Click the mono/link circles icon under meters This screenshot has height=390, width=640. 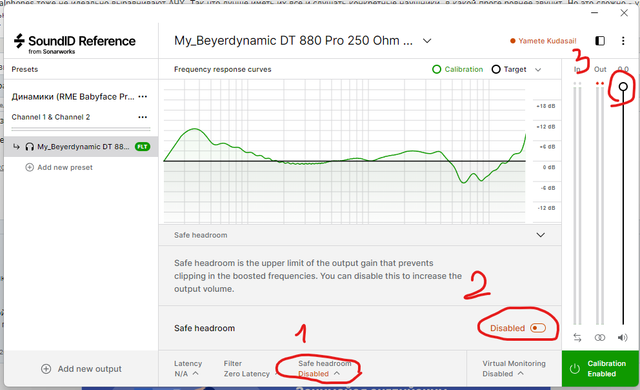[x=600, y=337]
